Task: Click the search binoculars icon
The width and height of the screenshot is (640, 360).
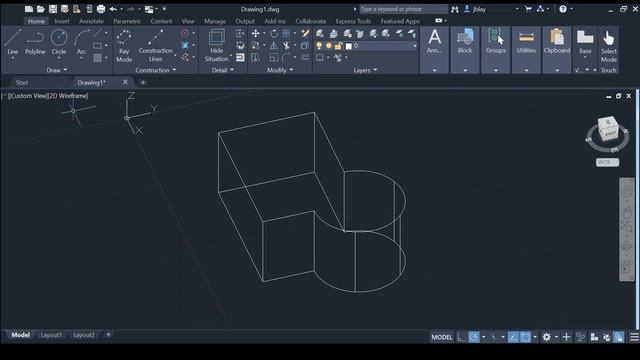Action: coord(455,9)
